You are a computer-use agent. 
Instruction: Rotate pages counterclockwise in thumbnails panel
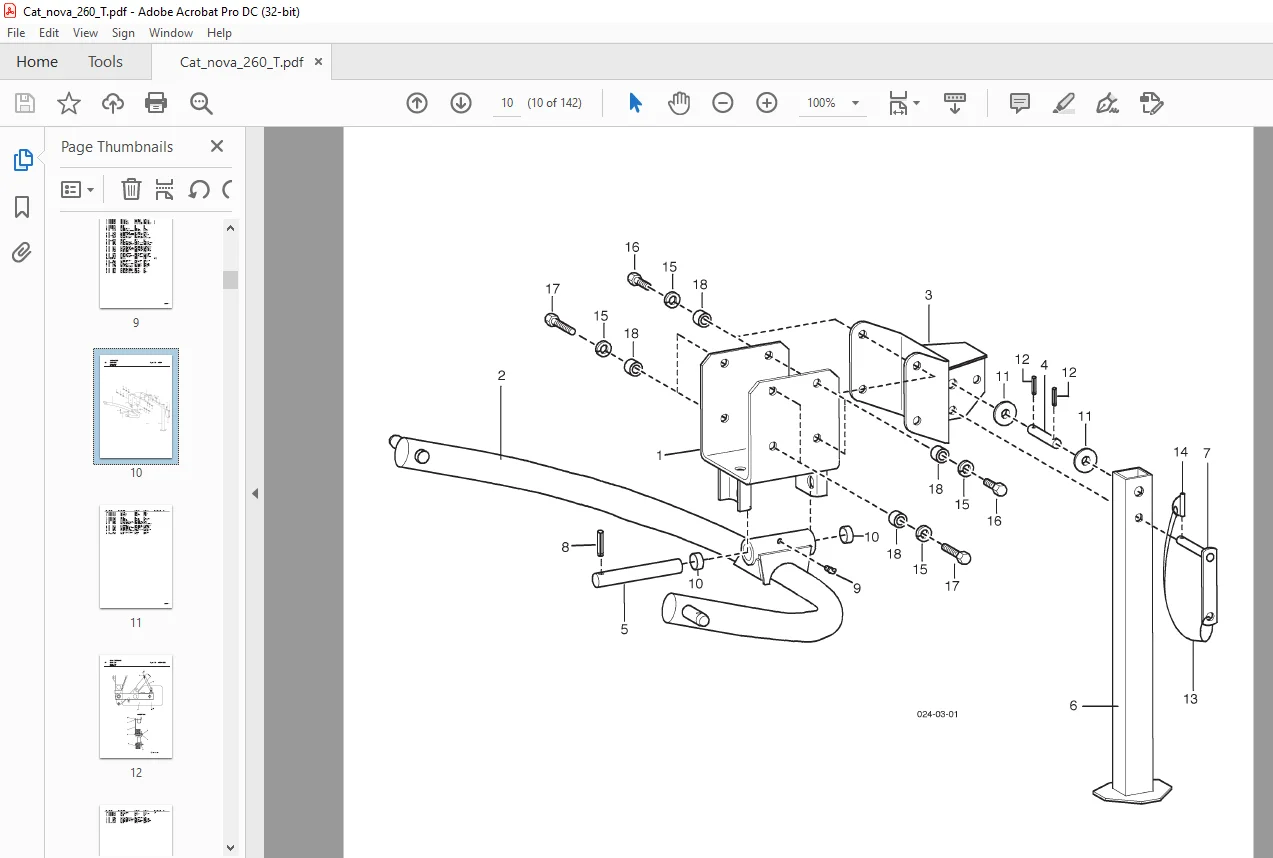point(198,189)
